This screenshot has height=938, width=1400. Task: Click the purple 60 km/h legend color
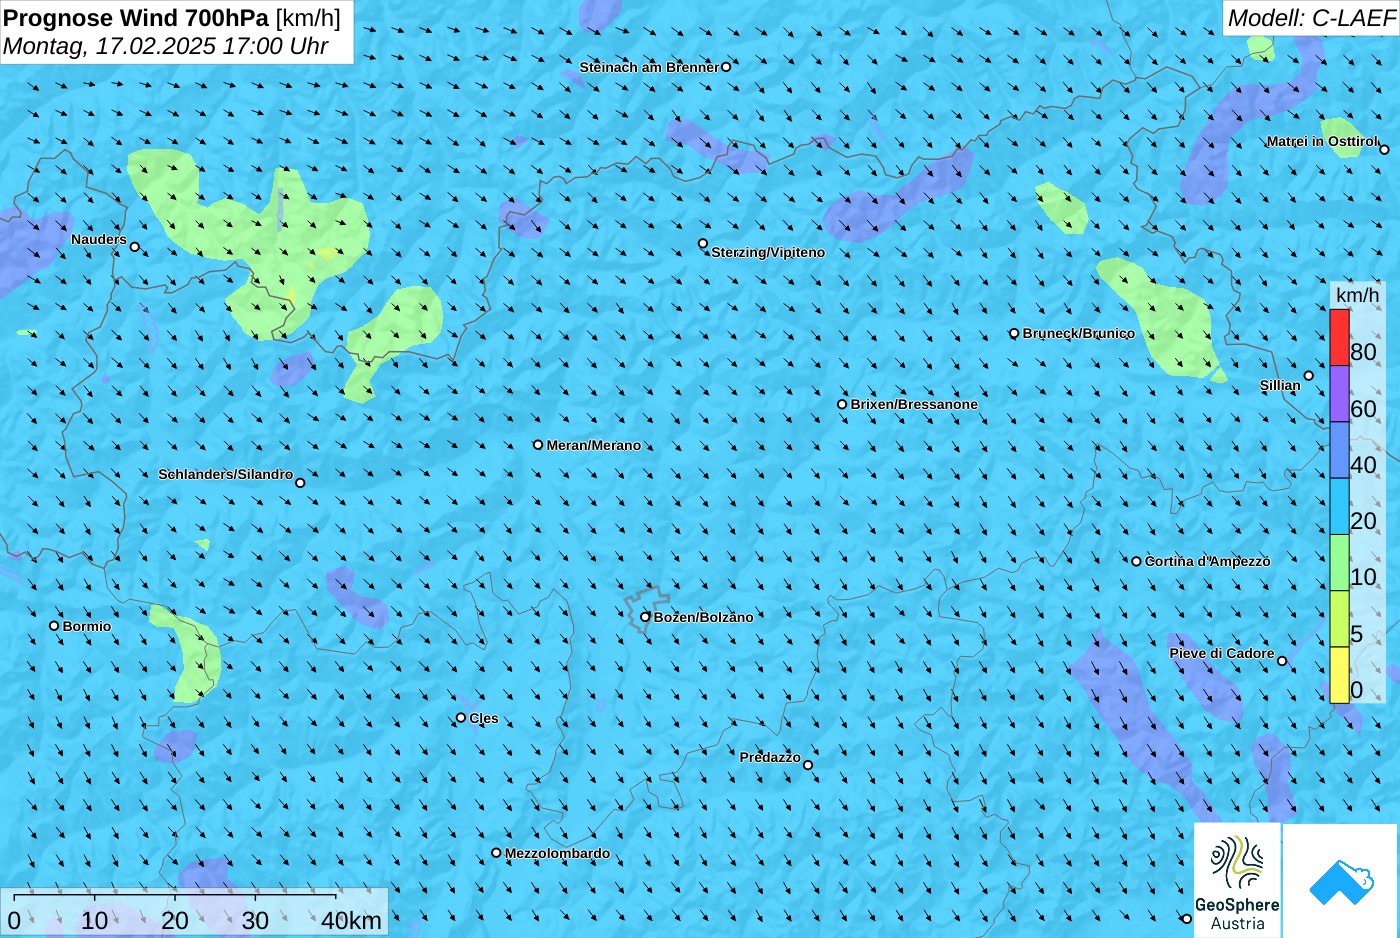pos(1339,394)
